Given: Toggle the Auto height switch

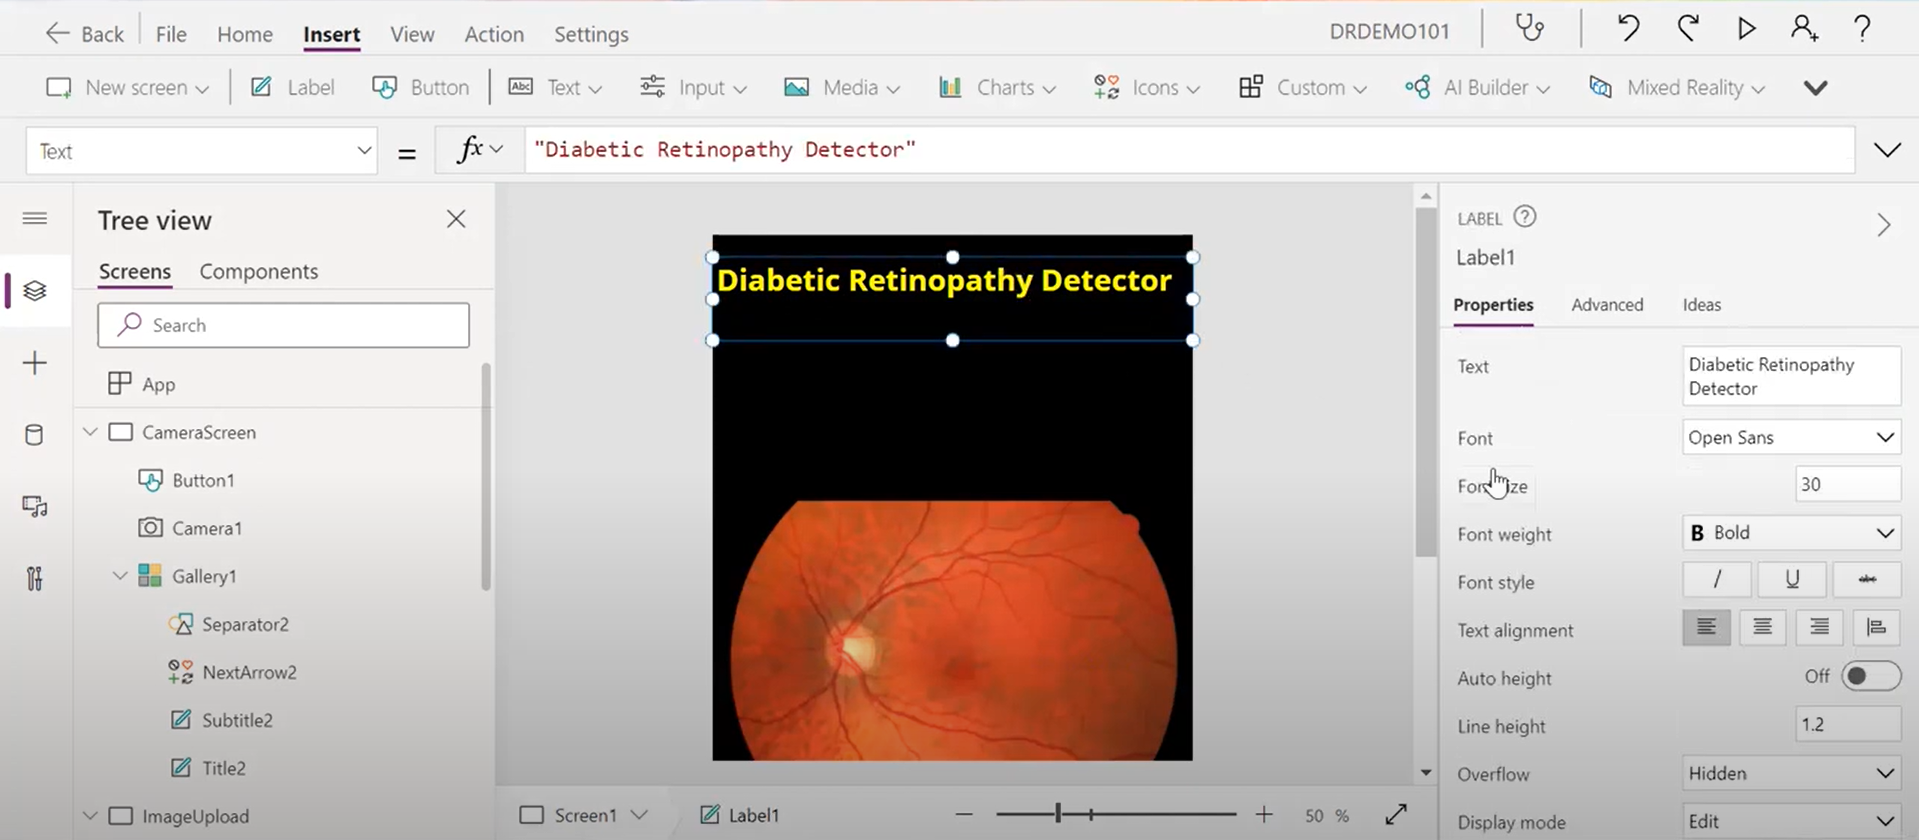Looking at the screenshot, I should pos(1870,676).
